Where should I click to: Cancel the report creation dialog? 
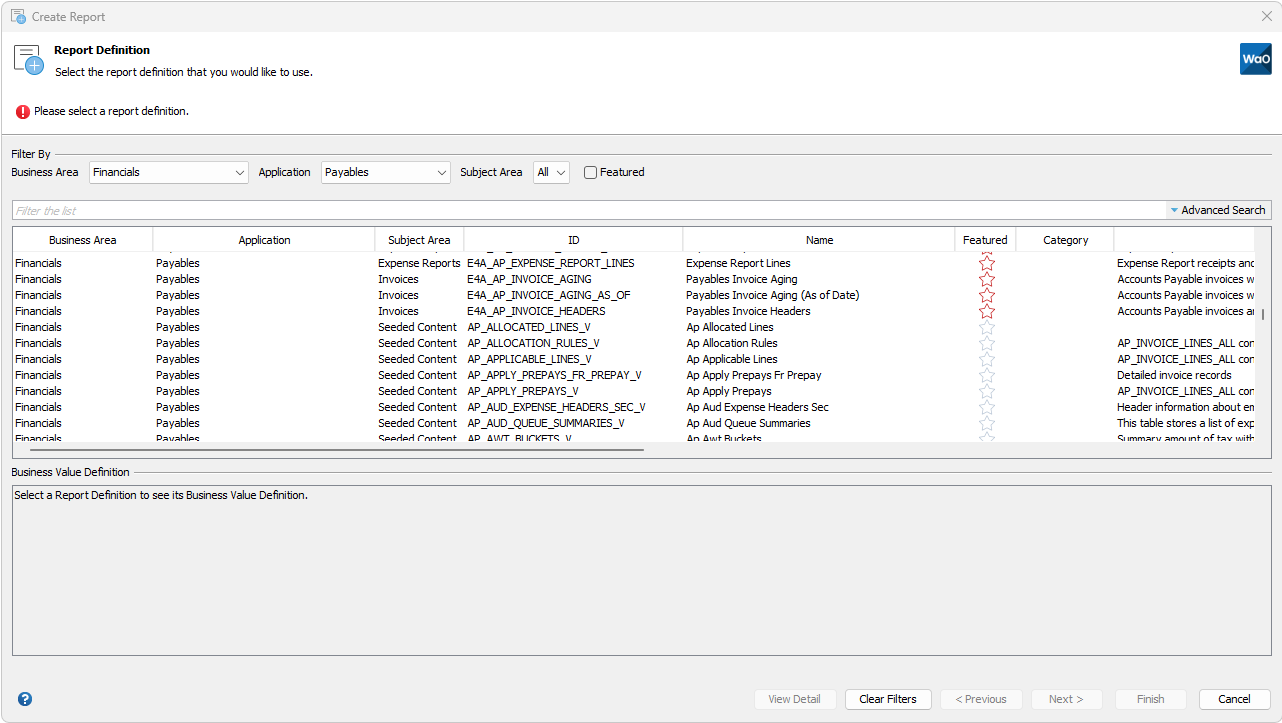click(x=1234, y=699)
